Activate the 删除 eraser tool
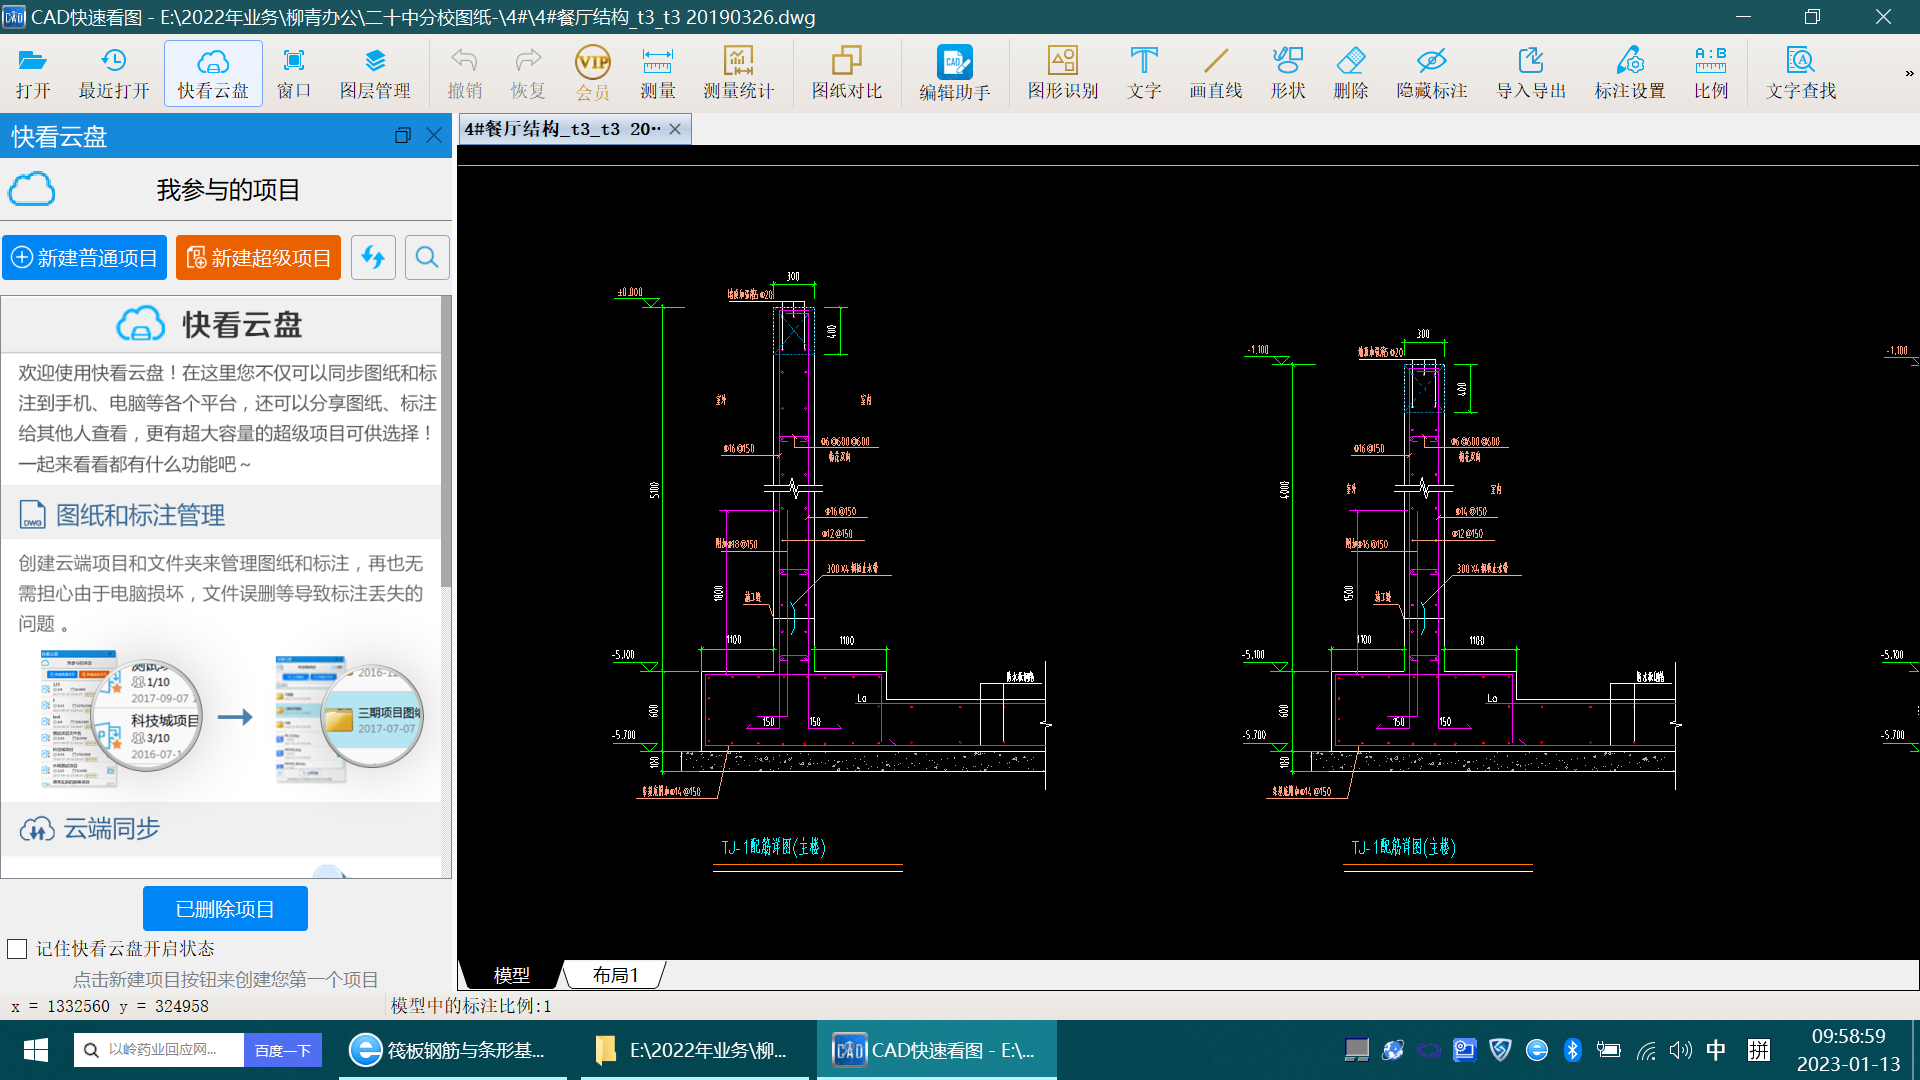This screenshot has width=1920, height=1080. pos(1351,74)
